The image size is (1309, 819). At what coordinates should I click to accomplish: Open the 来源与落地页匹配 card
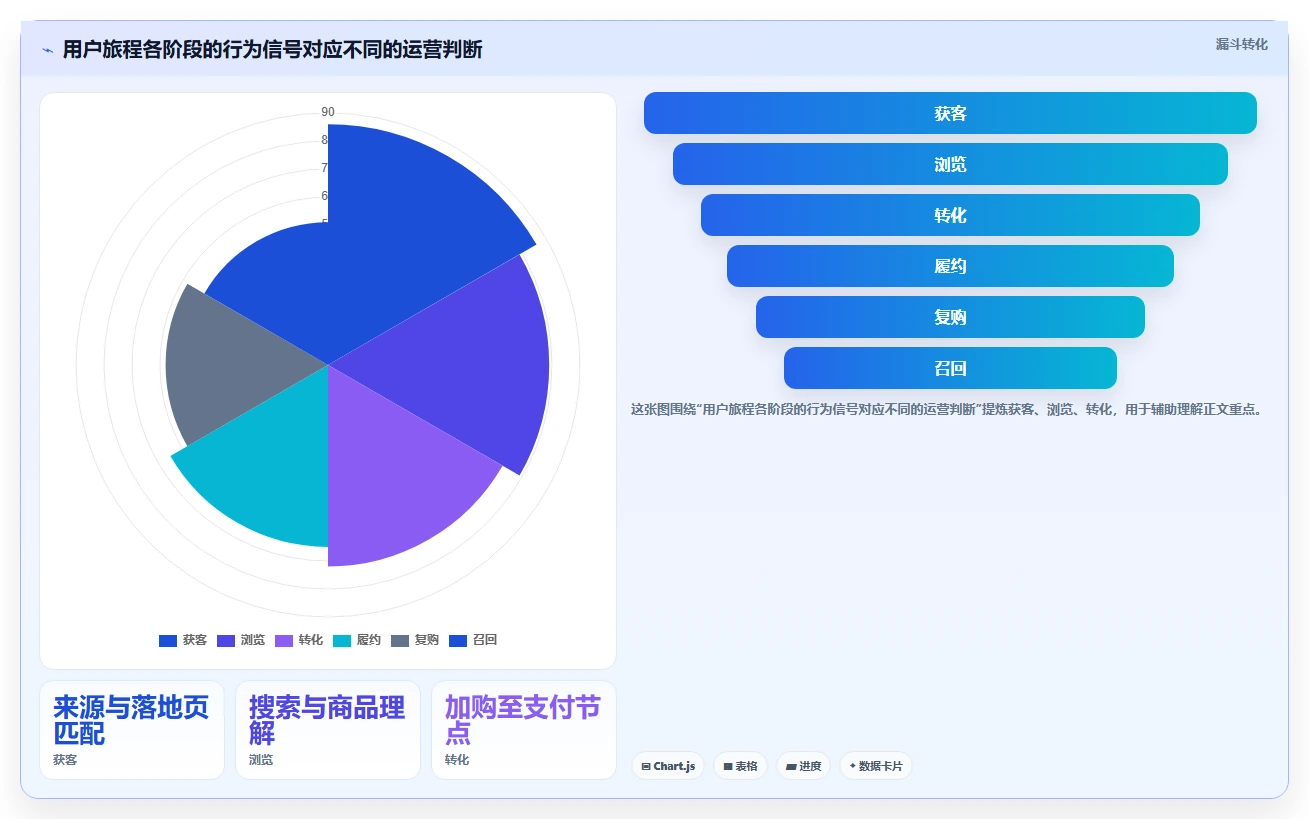click(x=132, y=730)
